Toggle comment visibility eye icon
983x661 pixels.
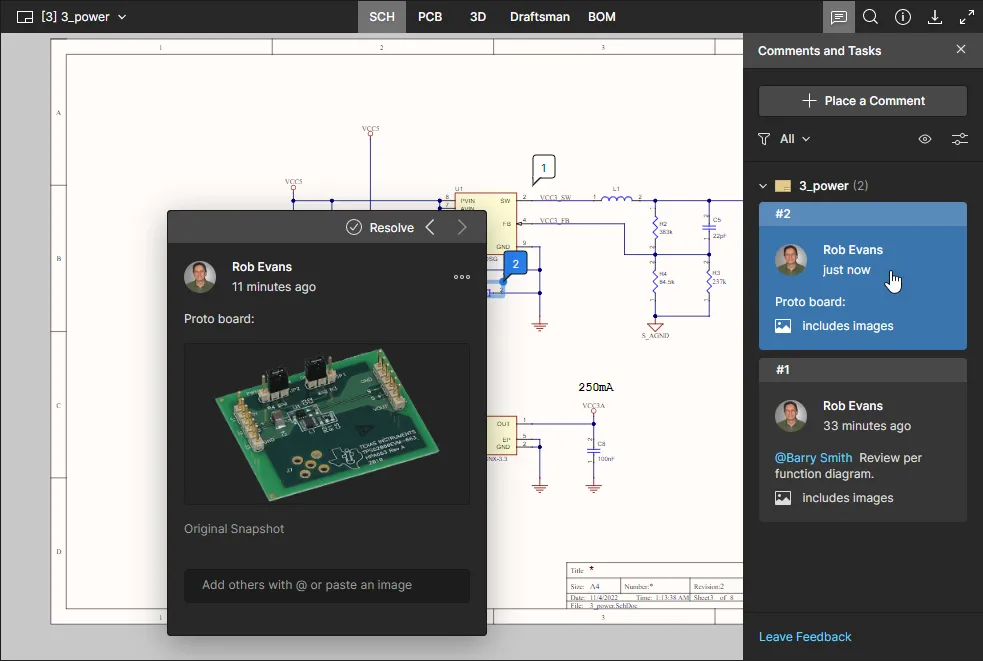(925, 139)
